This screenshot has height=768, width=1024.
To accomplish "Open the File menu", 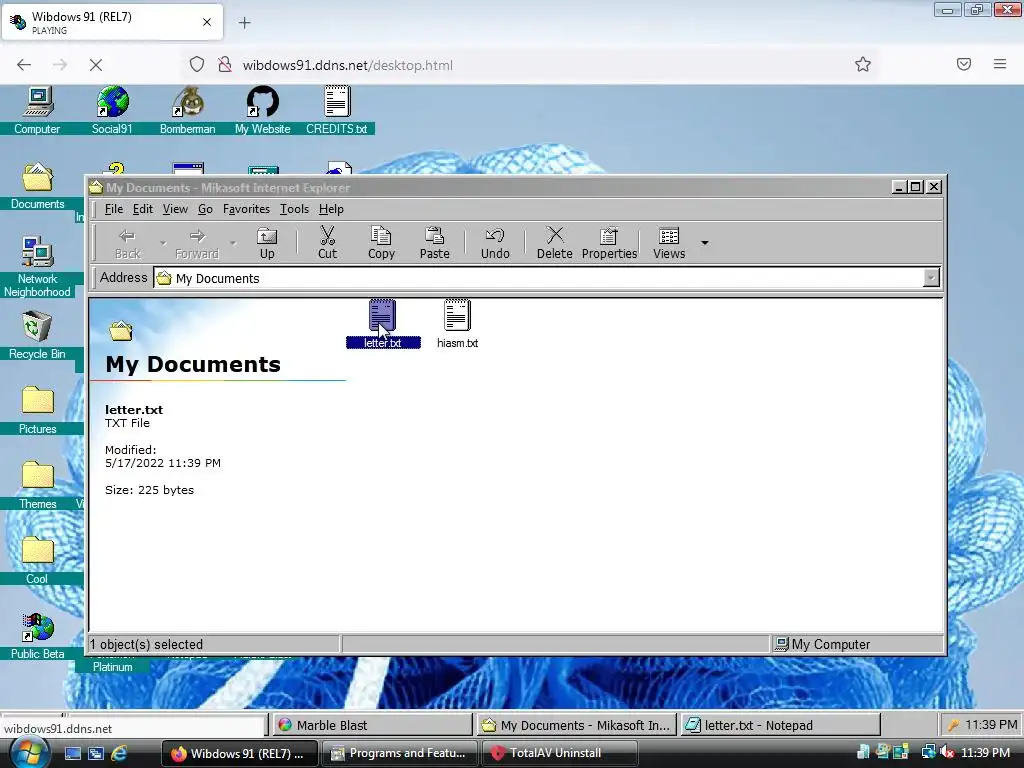I will click(114, 209).
